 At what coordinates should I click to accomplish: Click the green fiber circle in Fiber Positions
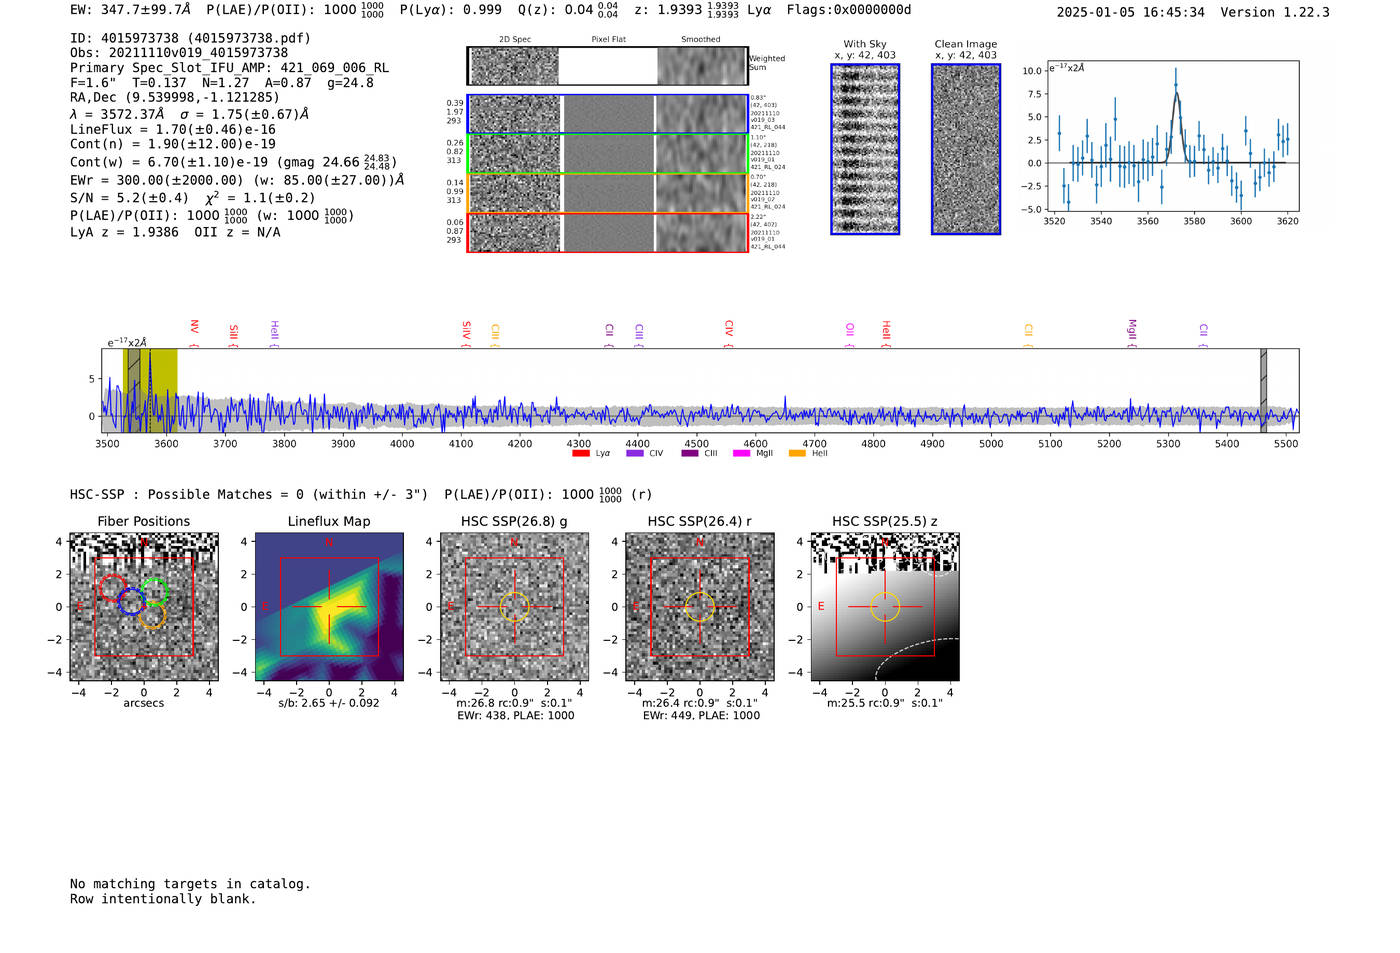[154, 592]
